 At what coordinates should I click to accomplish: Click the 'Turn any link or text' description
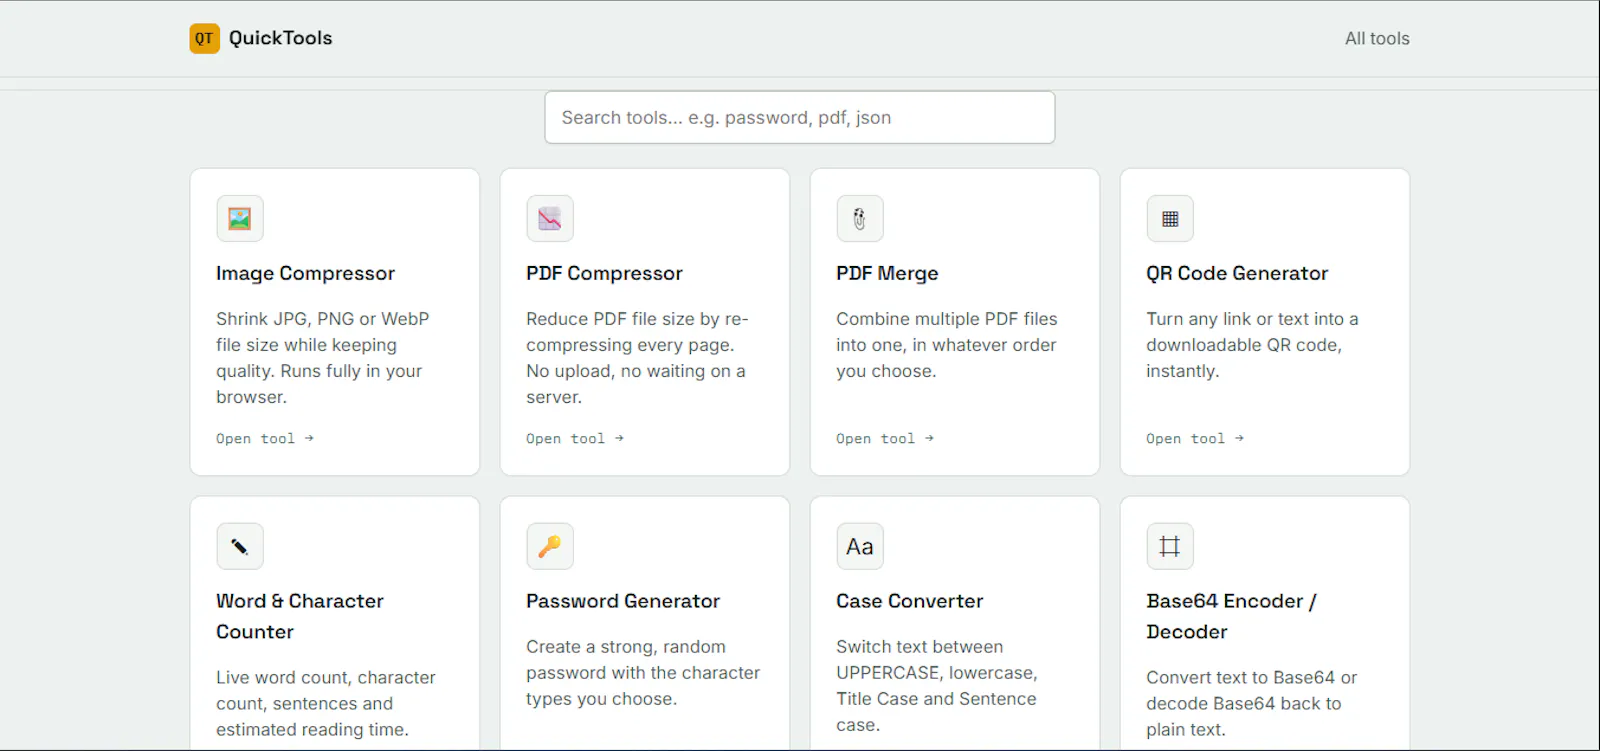click(1252, 345)
